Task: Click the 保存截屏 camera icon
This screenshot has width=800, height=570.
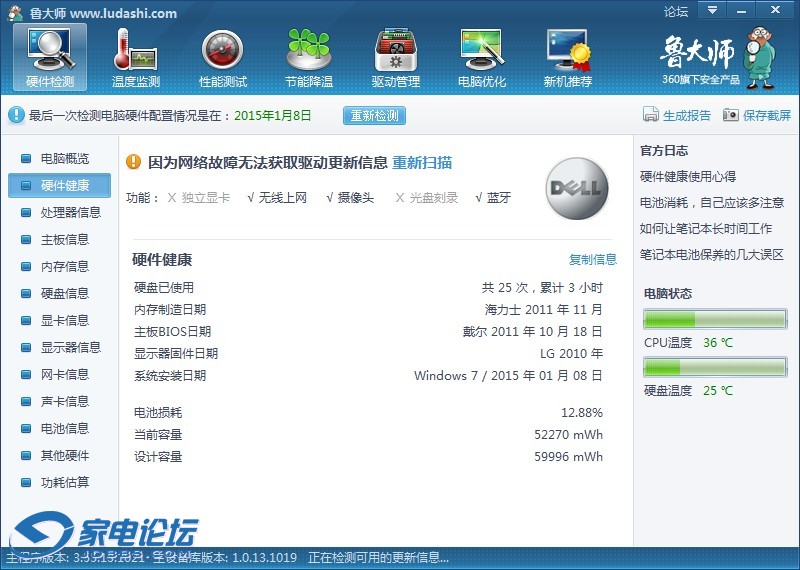Action: pyautogui.click(x=731, y=115)
